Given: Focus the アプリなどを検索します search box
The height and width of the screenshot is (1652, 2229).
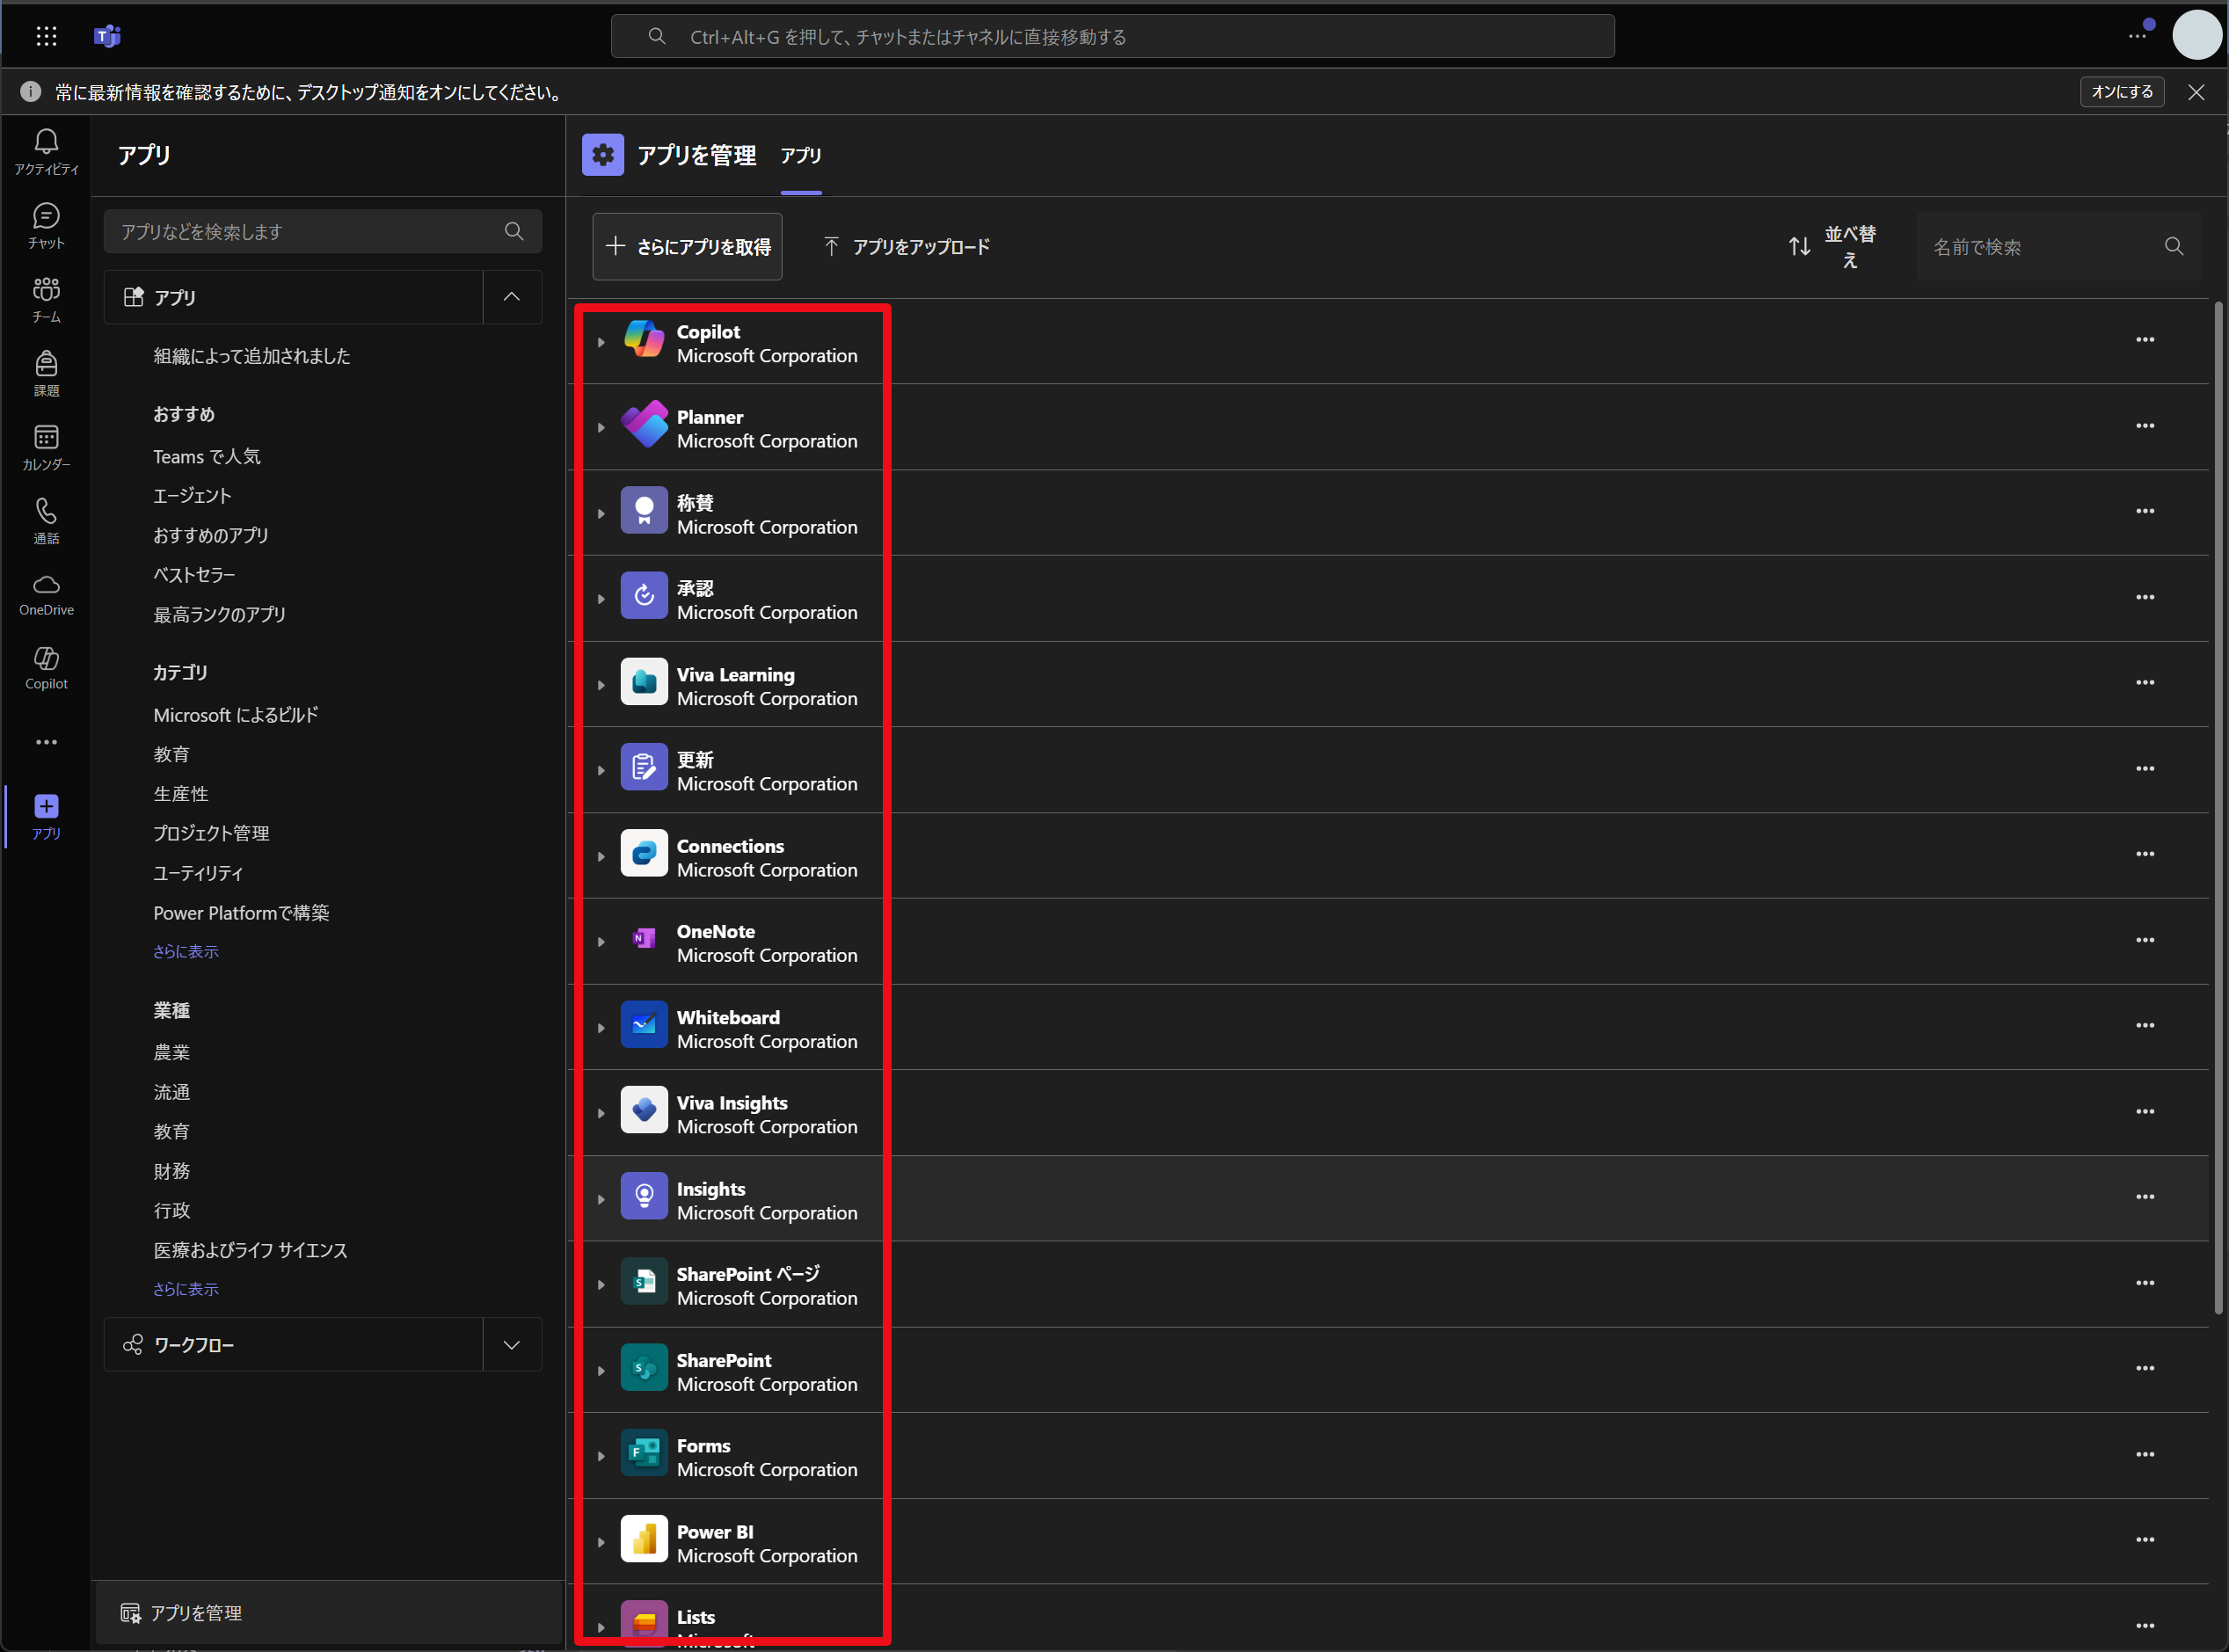Looking at the screenshot, I should pyautogui.click(x=322, y=231).
